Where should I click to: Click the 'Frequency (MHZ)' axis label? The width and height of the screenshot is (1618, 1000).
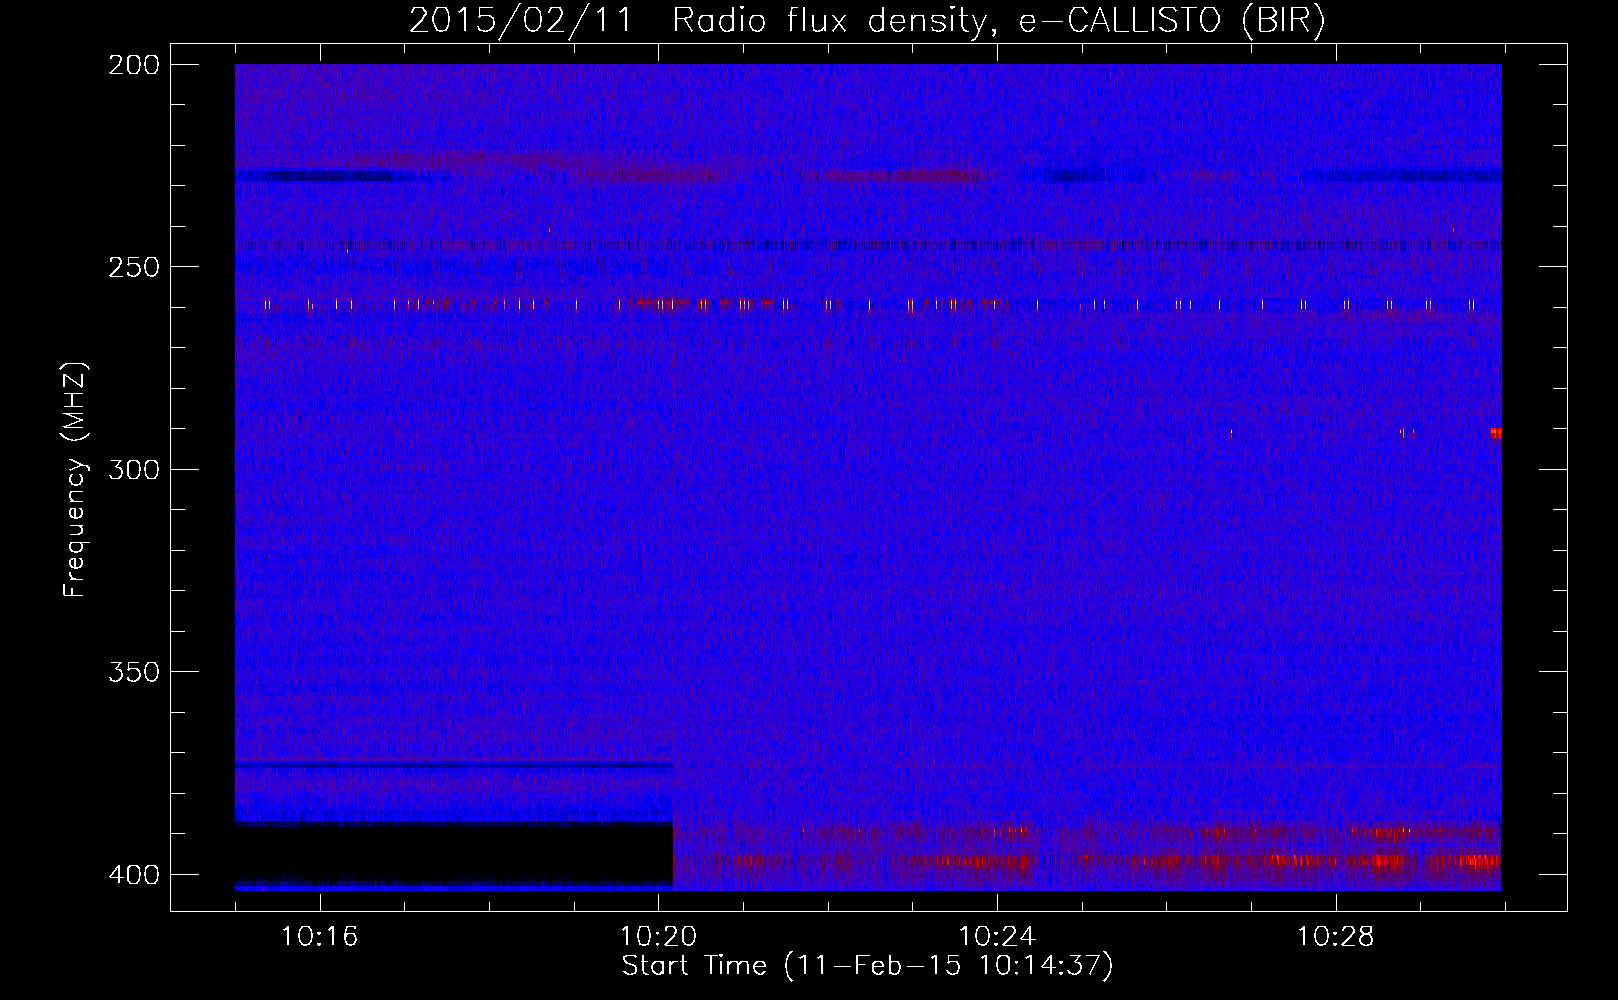click(x=75, y=479)
